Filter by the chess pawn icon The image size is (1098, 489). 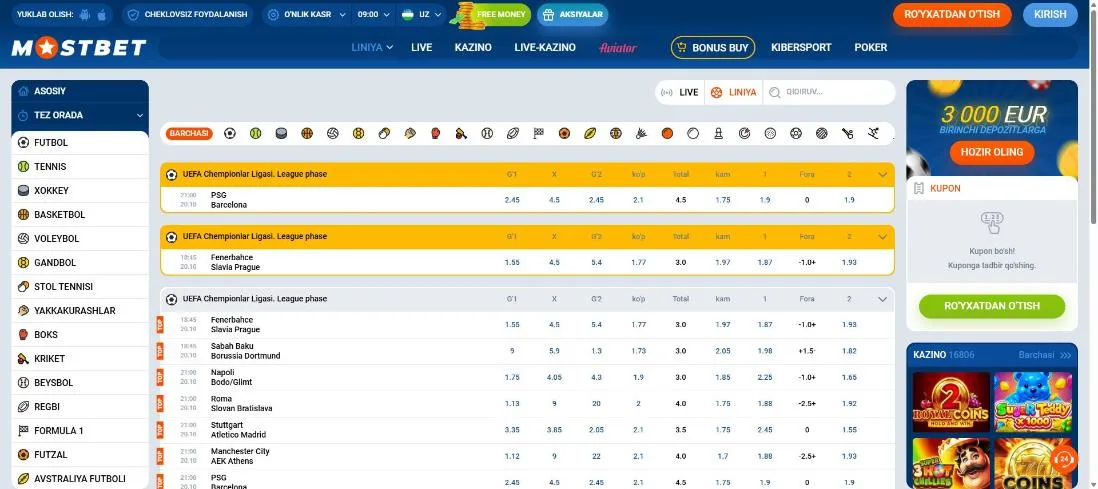click(x=718, y=133)
